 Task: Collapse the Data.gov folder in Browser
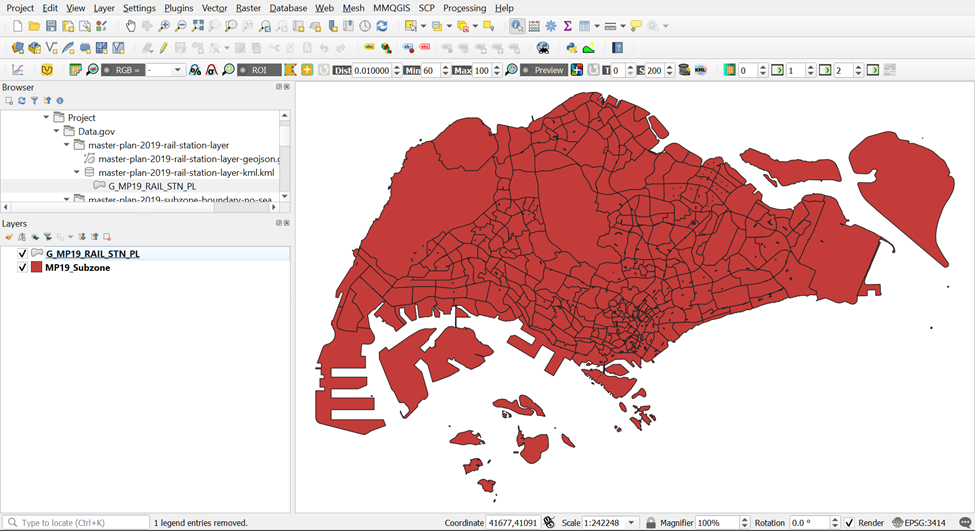pos(57,131)
